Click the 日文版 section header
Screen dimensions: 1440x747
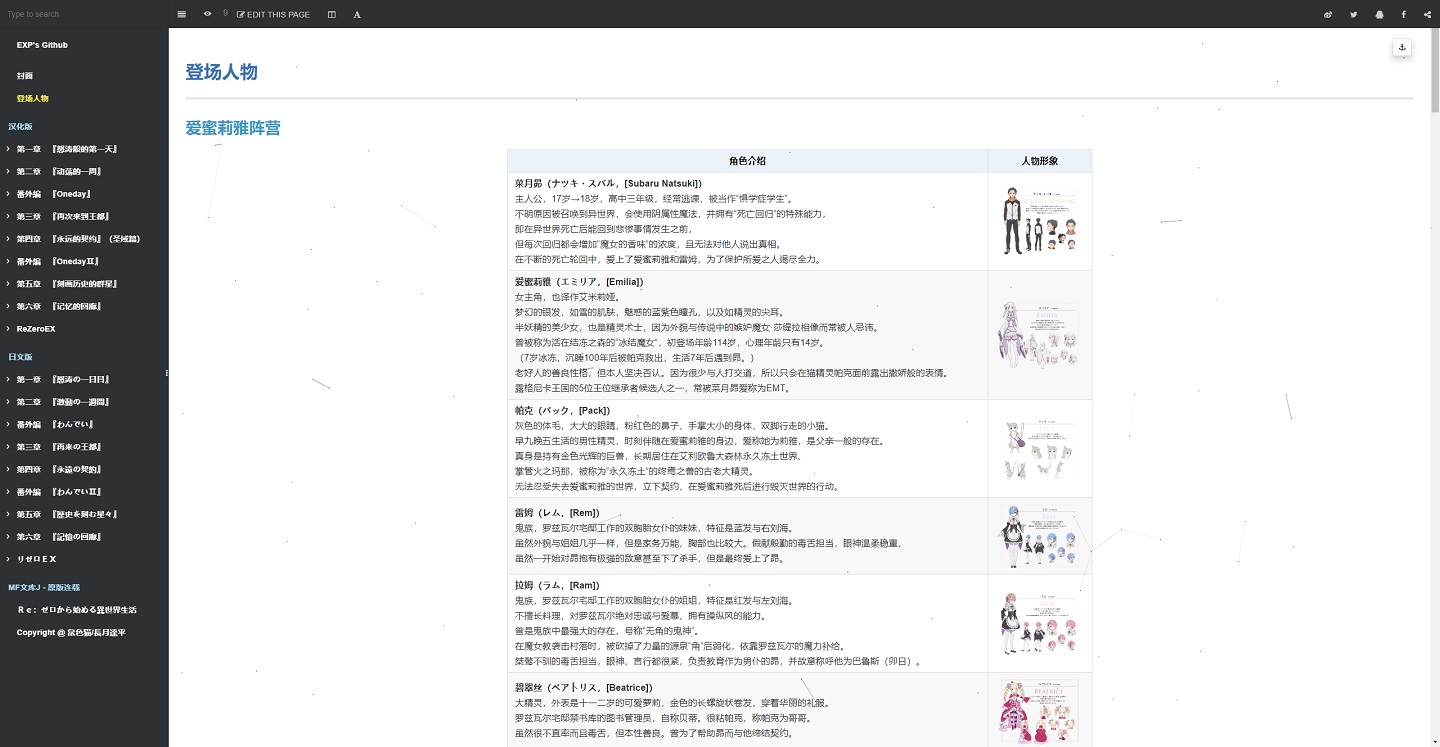(20, 357)
